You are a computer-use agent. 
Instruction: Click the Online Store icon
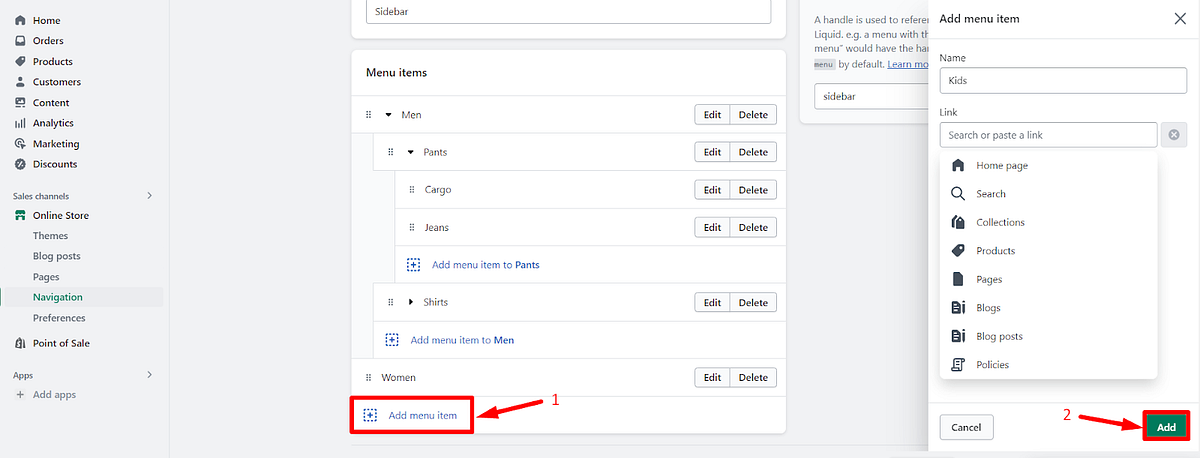tap(20, 215)
